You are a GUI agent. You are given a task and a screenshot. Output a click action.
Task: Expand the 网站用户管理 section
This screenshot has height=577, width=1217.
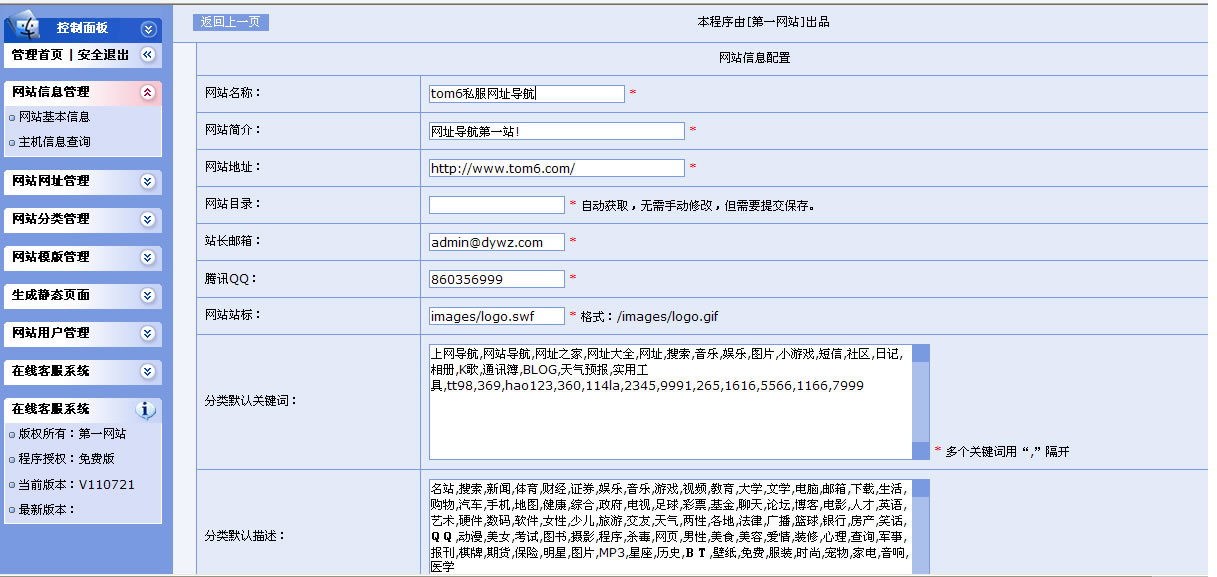148,333
